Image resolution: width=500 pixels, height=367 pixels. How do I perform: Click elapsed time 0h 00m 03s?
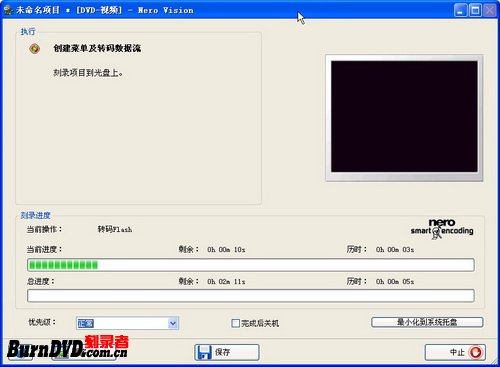click(x=395, y=250)
